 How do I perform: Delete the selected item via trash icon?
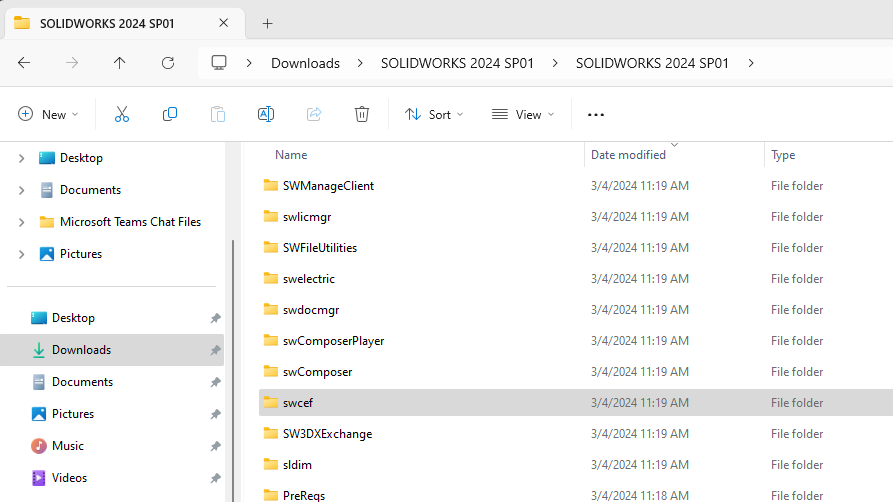(362, 115)
